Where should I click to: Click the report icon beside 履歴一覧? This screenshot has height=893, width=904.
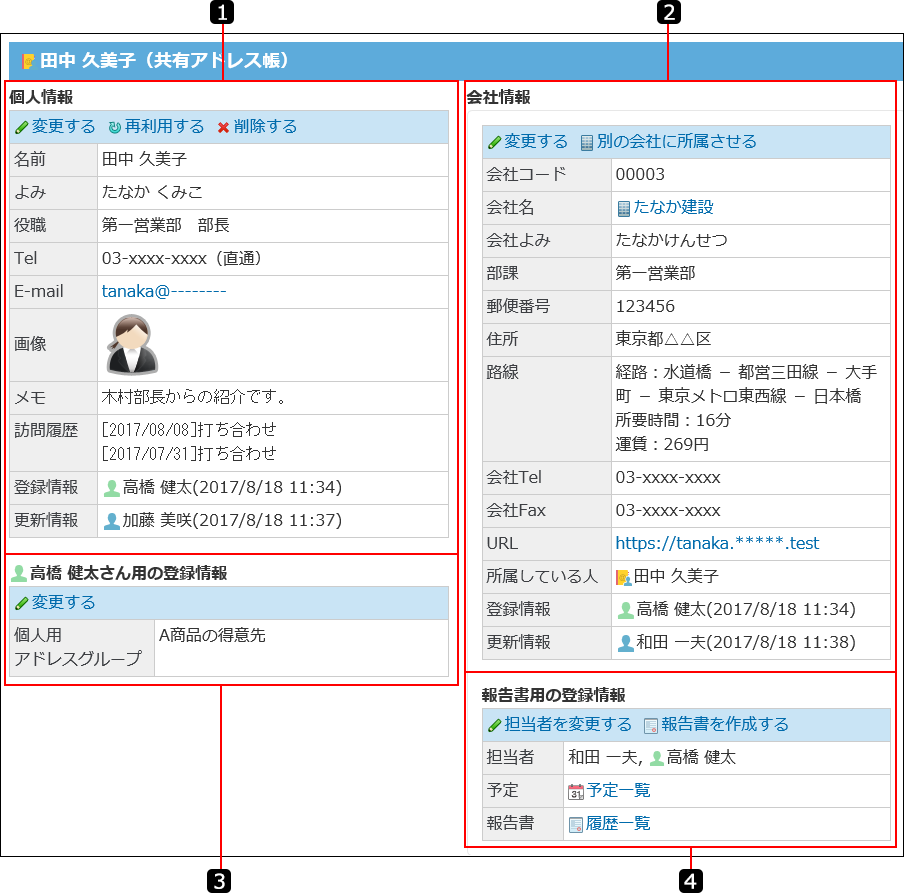tap(576, 824)
